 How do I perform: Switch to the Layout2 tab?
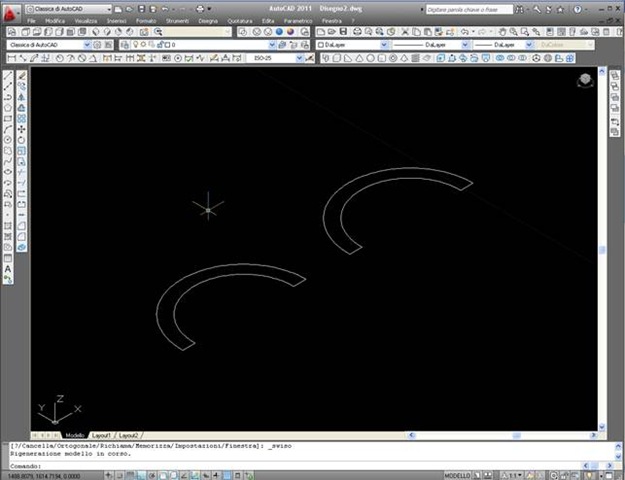(128, 436)
